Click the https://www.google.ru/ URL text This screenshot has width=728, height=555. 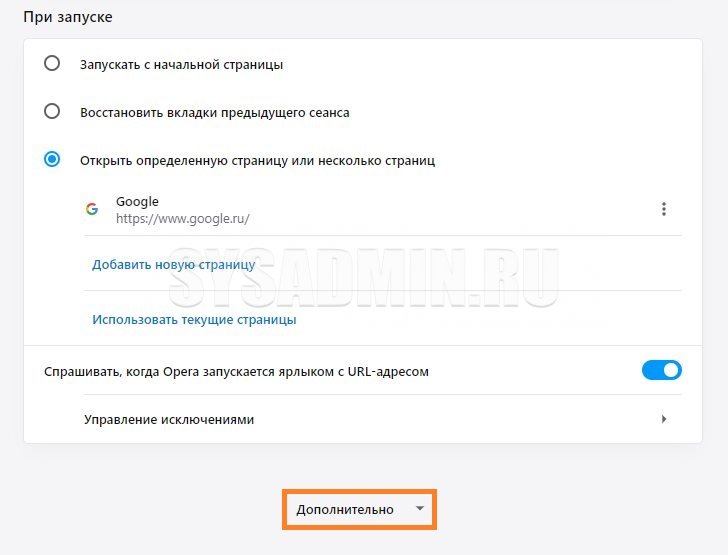point(182,218)
